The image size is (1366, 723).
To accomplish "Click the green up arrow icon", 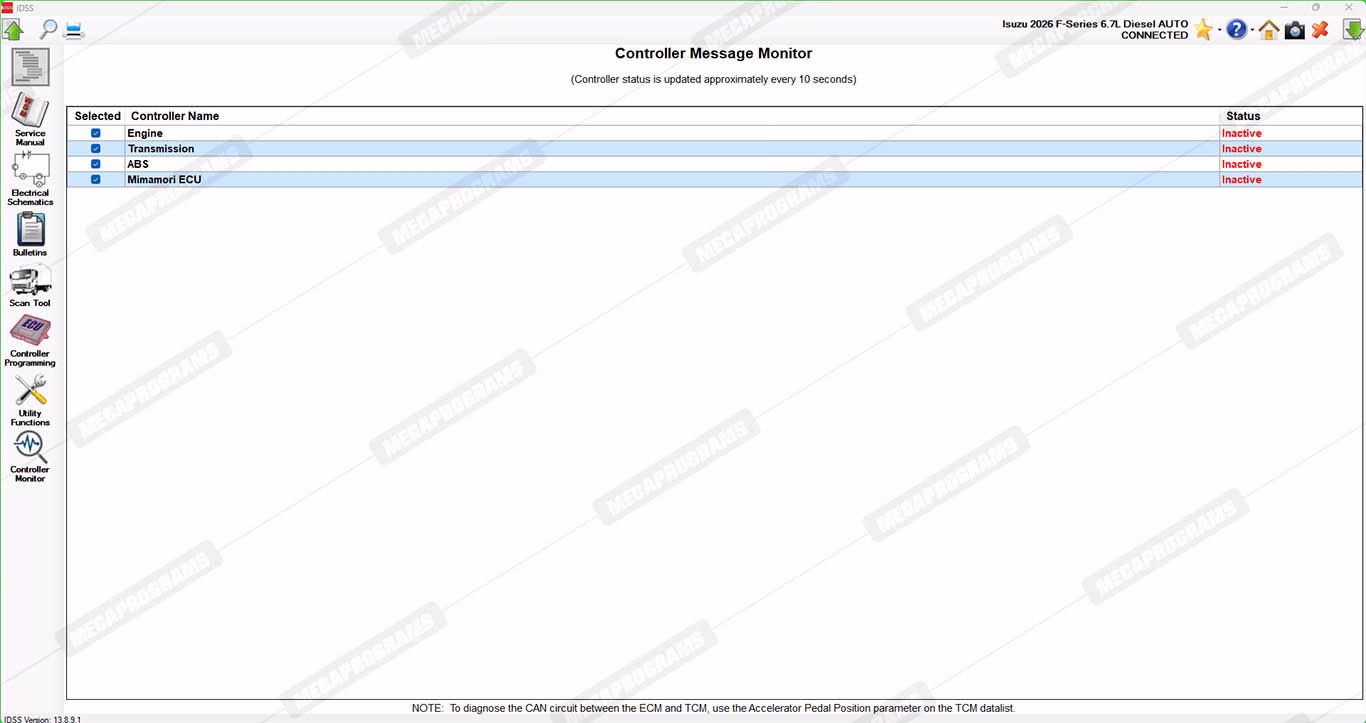I will click(x=13, y=29).
